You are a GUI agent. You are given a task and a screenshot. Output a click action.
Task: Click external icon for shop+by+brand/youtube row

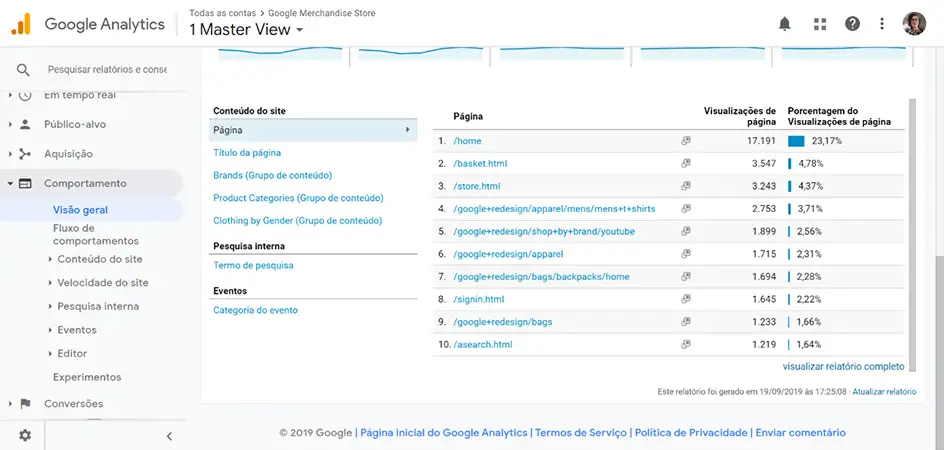coord(685,231)
